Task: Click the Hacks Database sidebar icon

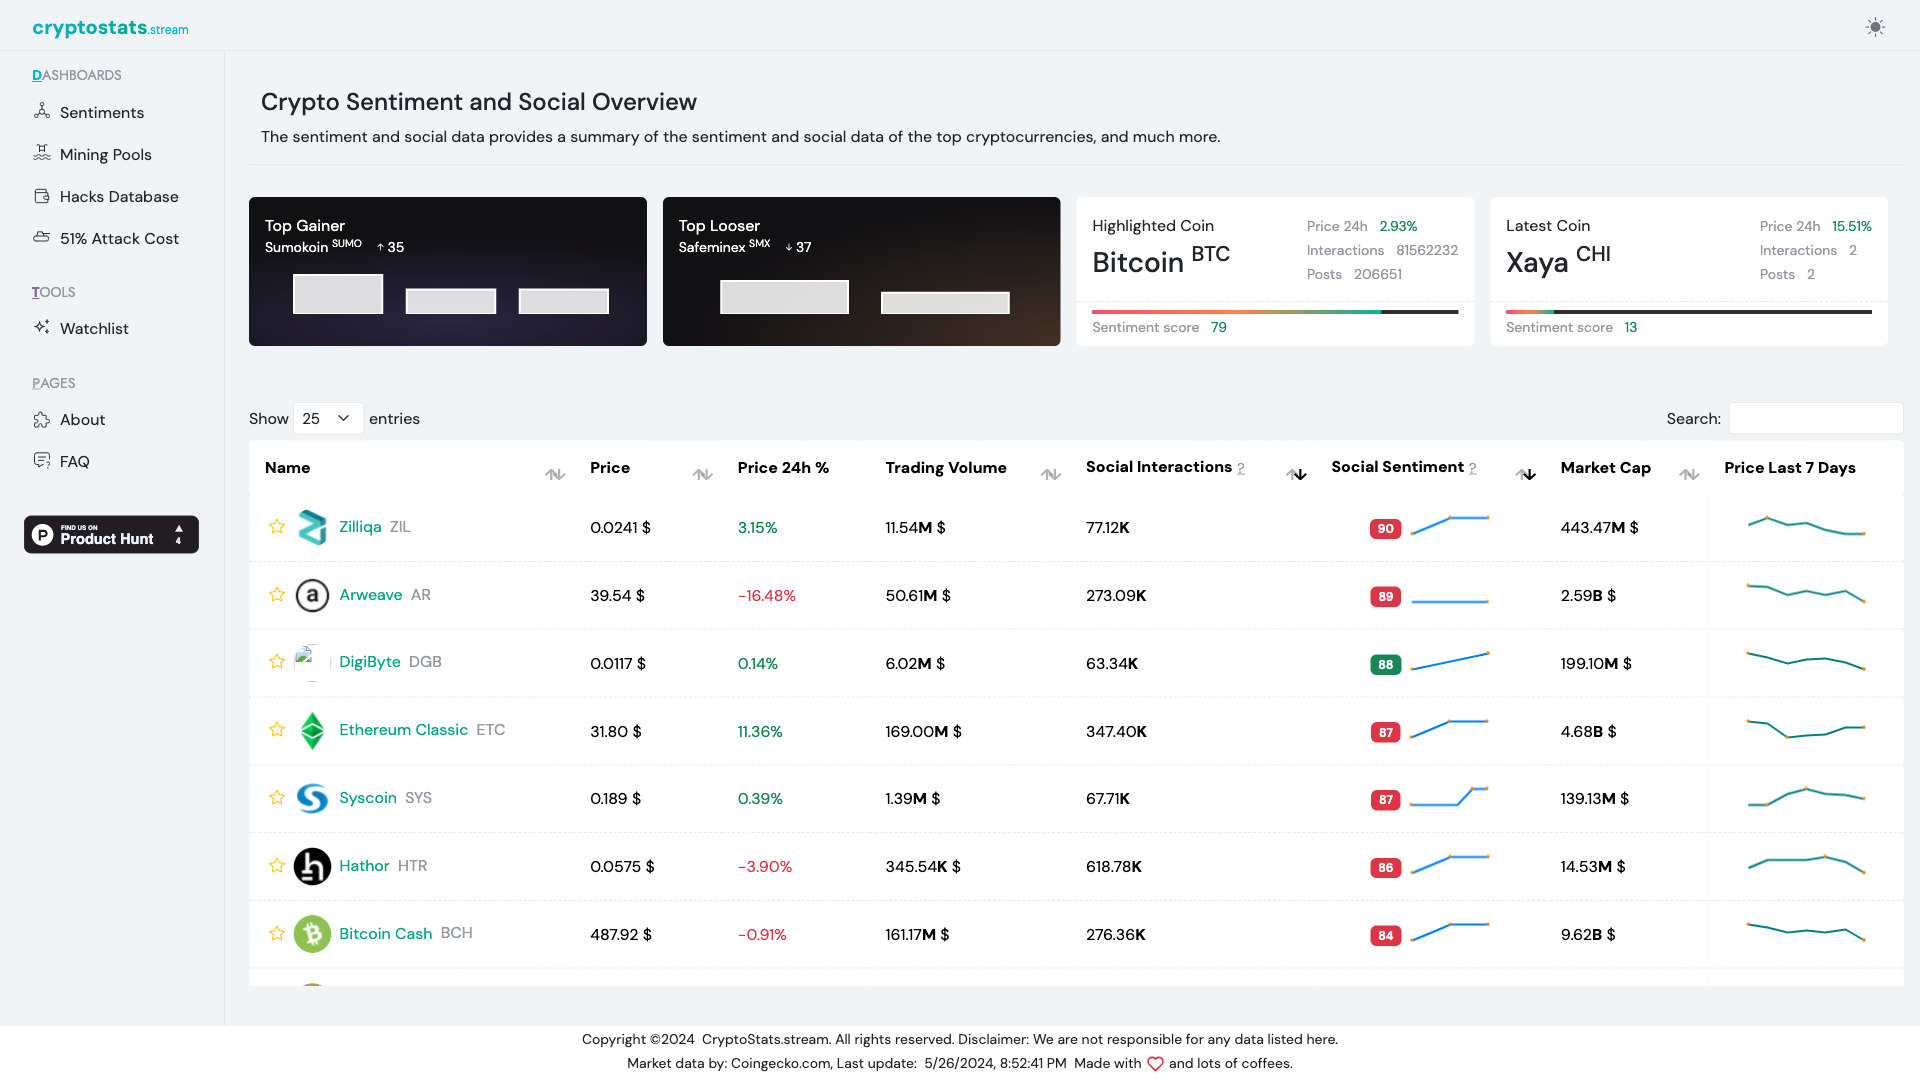Action: pyautogui.click(x=42, y=196)
